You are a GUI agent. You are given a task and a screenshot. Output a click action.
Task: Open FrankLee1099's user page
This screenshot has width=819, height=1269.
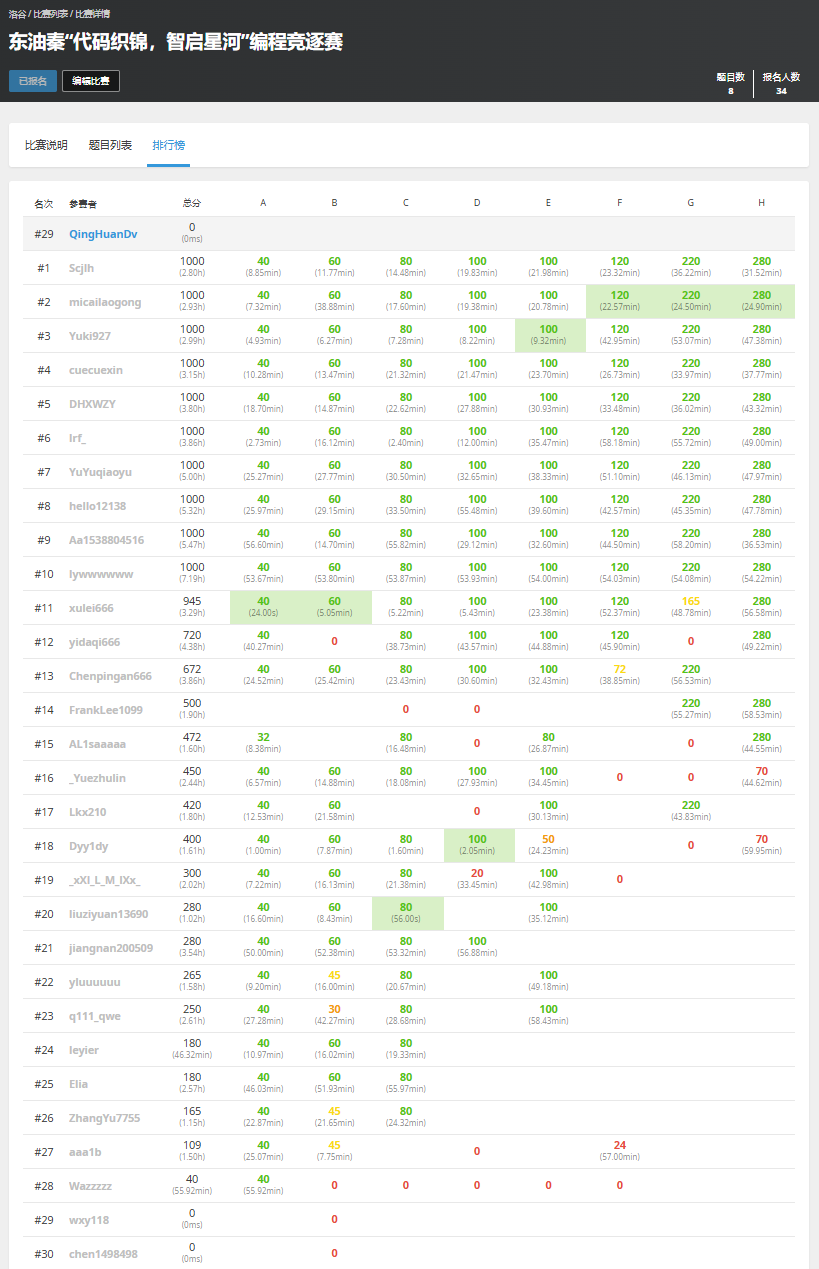[x=105, y=710]
